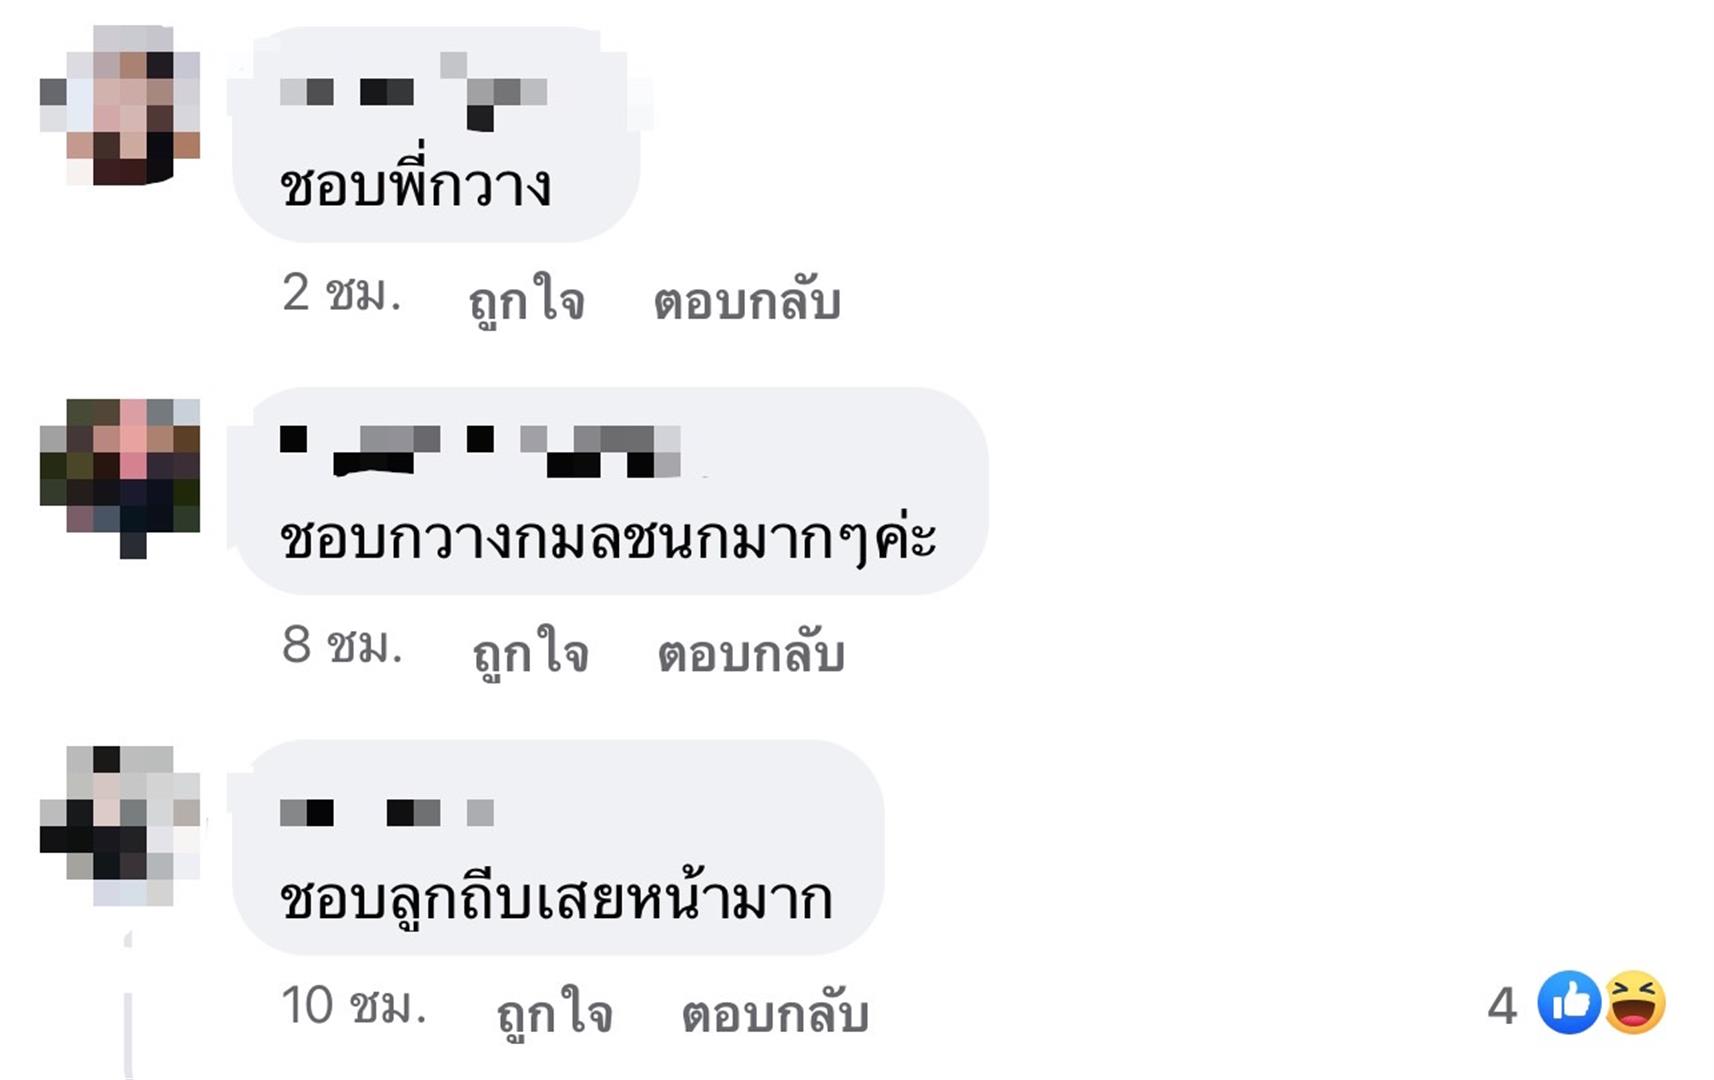This screenshot has height=1080, width=1714.
Task: Reply to ชอบพี่กวาง using ตอบกลับ
Action: tap(747, 300)
